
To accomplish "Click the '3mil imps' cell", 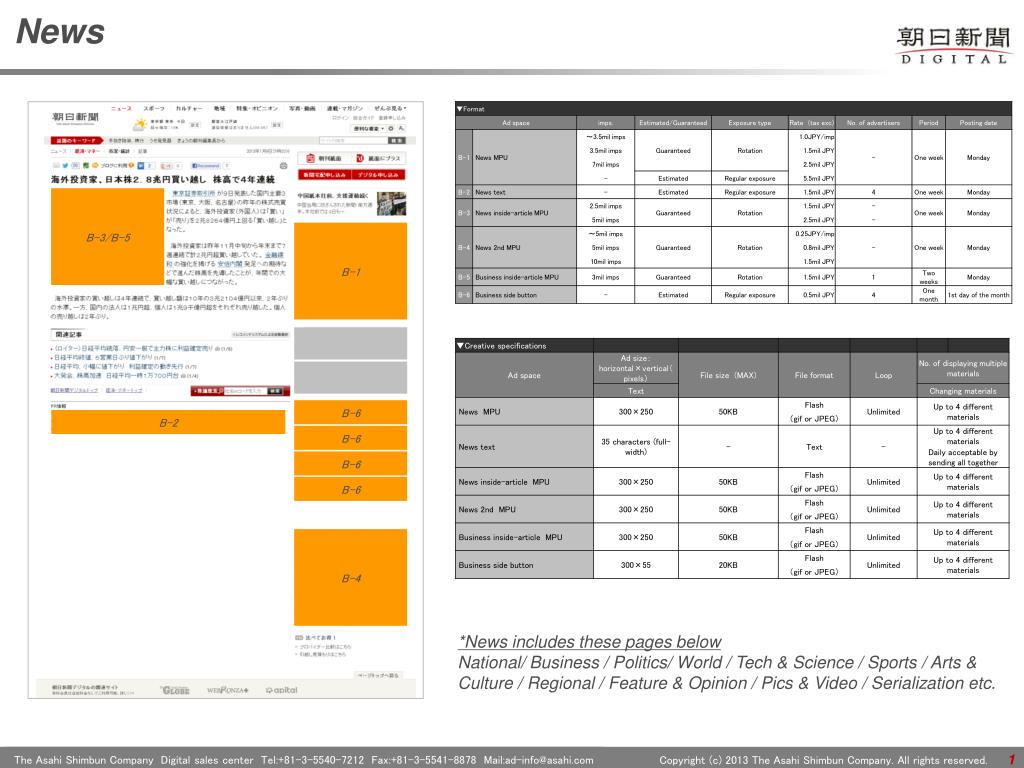I will point(605,278).
